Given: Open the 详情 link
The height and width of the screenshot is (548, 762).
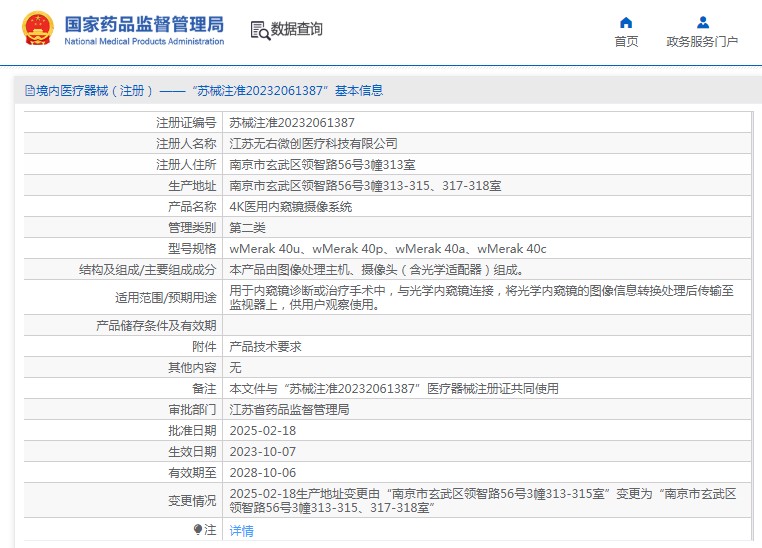Looking at the screenshot, I should (242, 531).
